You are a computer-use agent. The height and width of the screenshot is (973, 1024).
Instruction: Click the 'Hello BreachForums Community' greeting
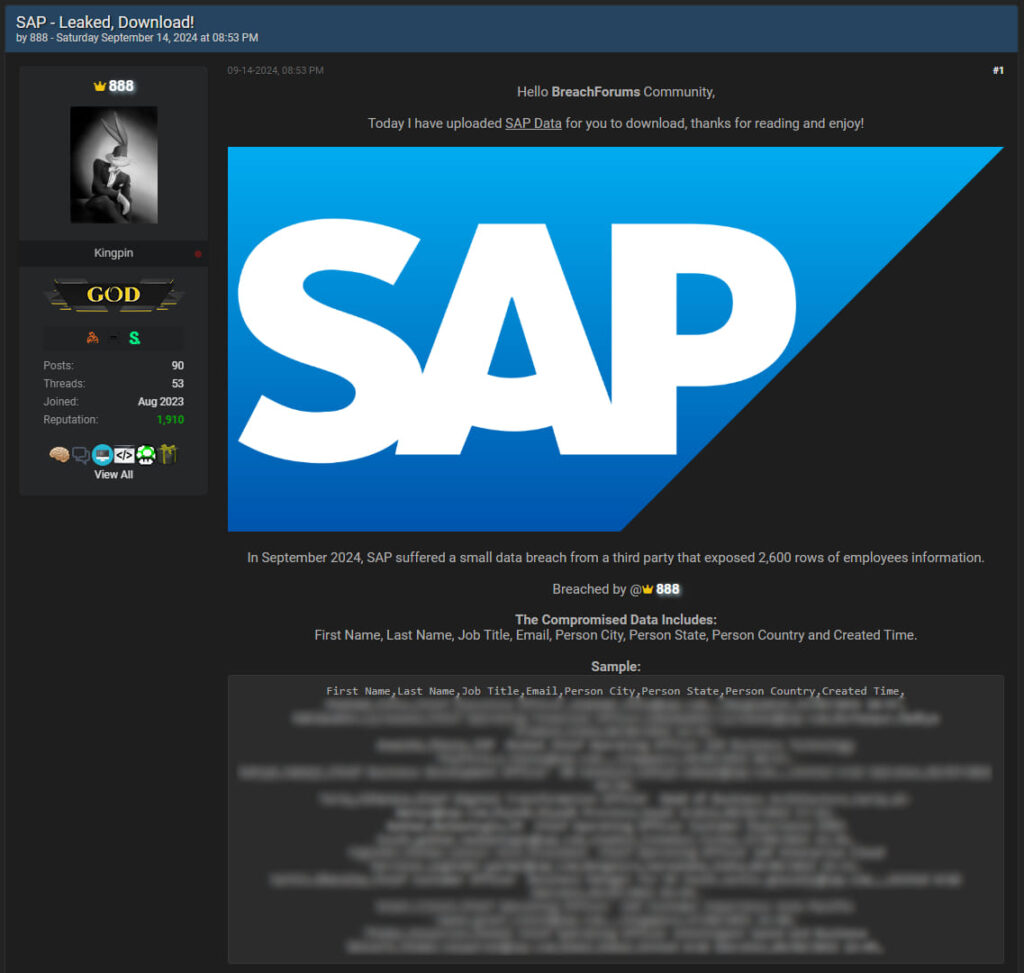click(616, 92)
